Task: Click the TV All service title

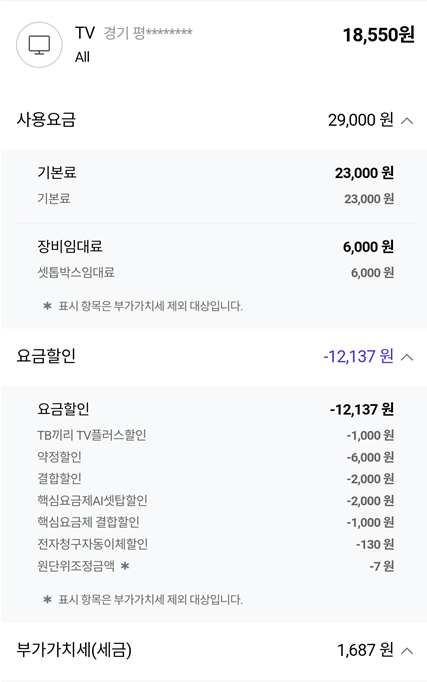Action: point(85,45)
